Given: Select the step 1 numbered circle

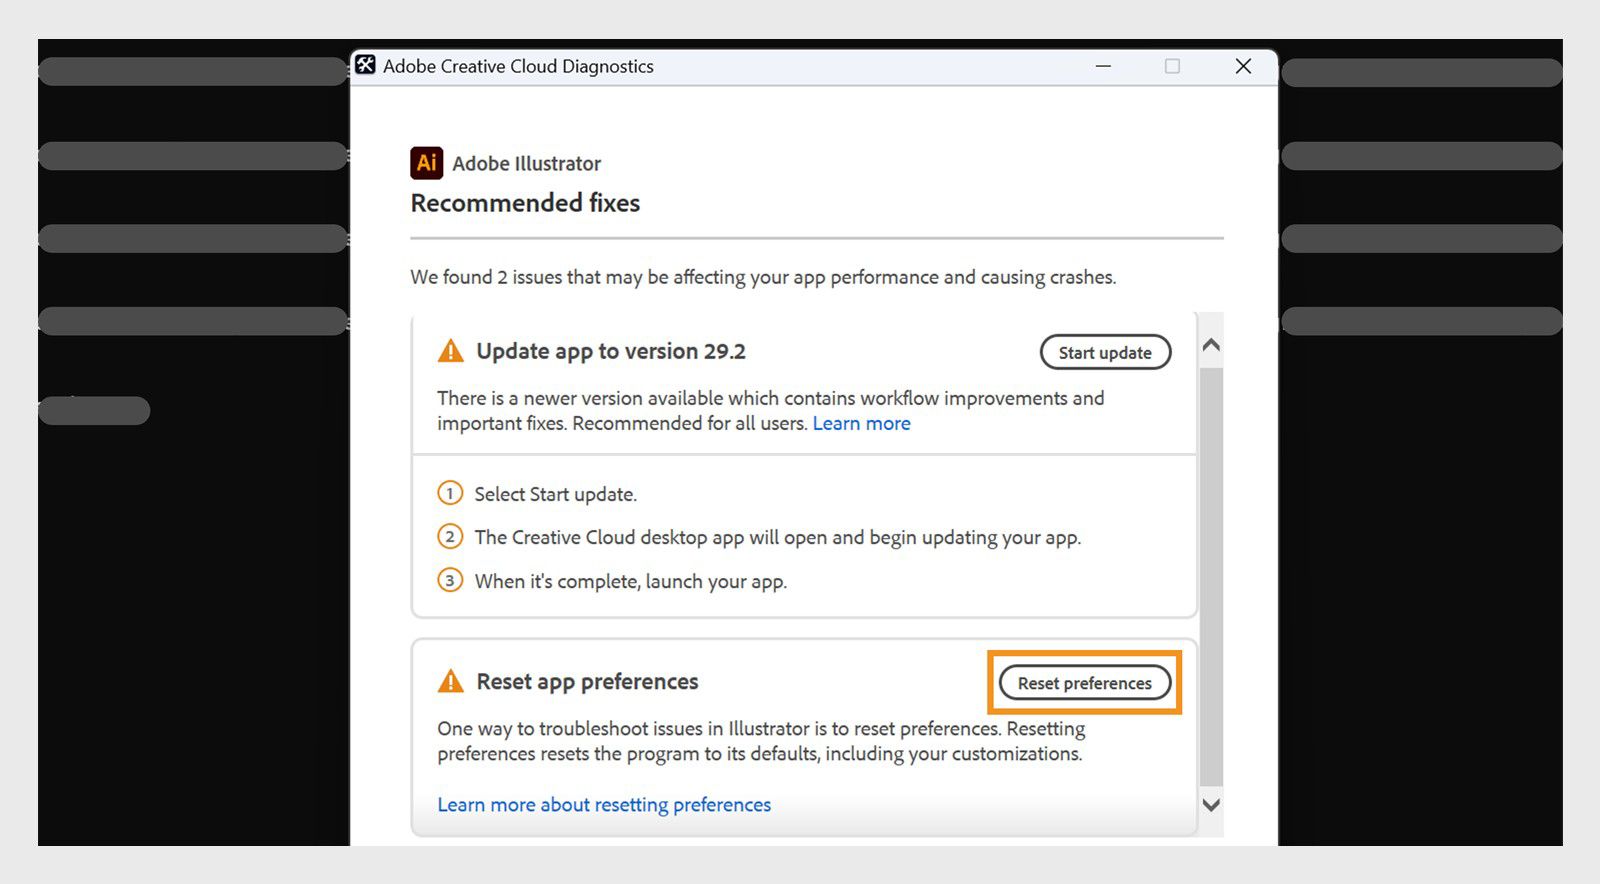Looking at the screenshot, I should point(450,493).
